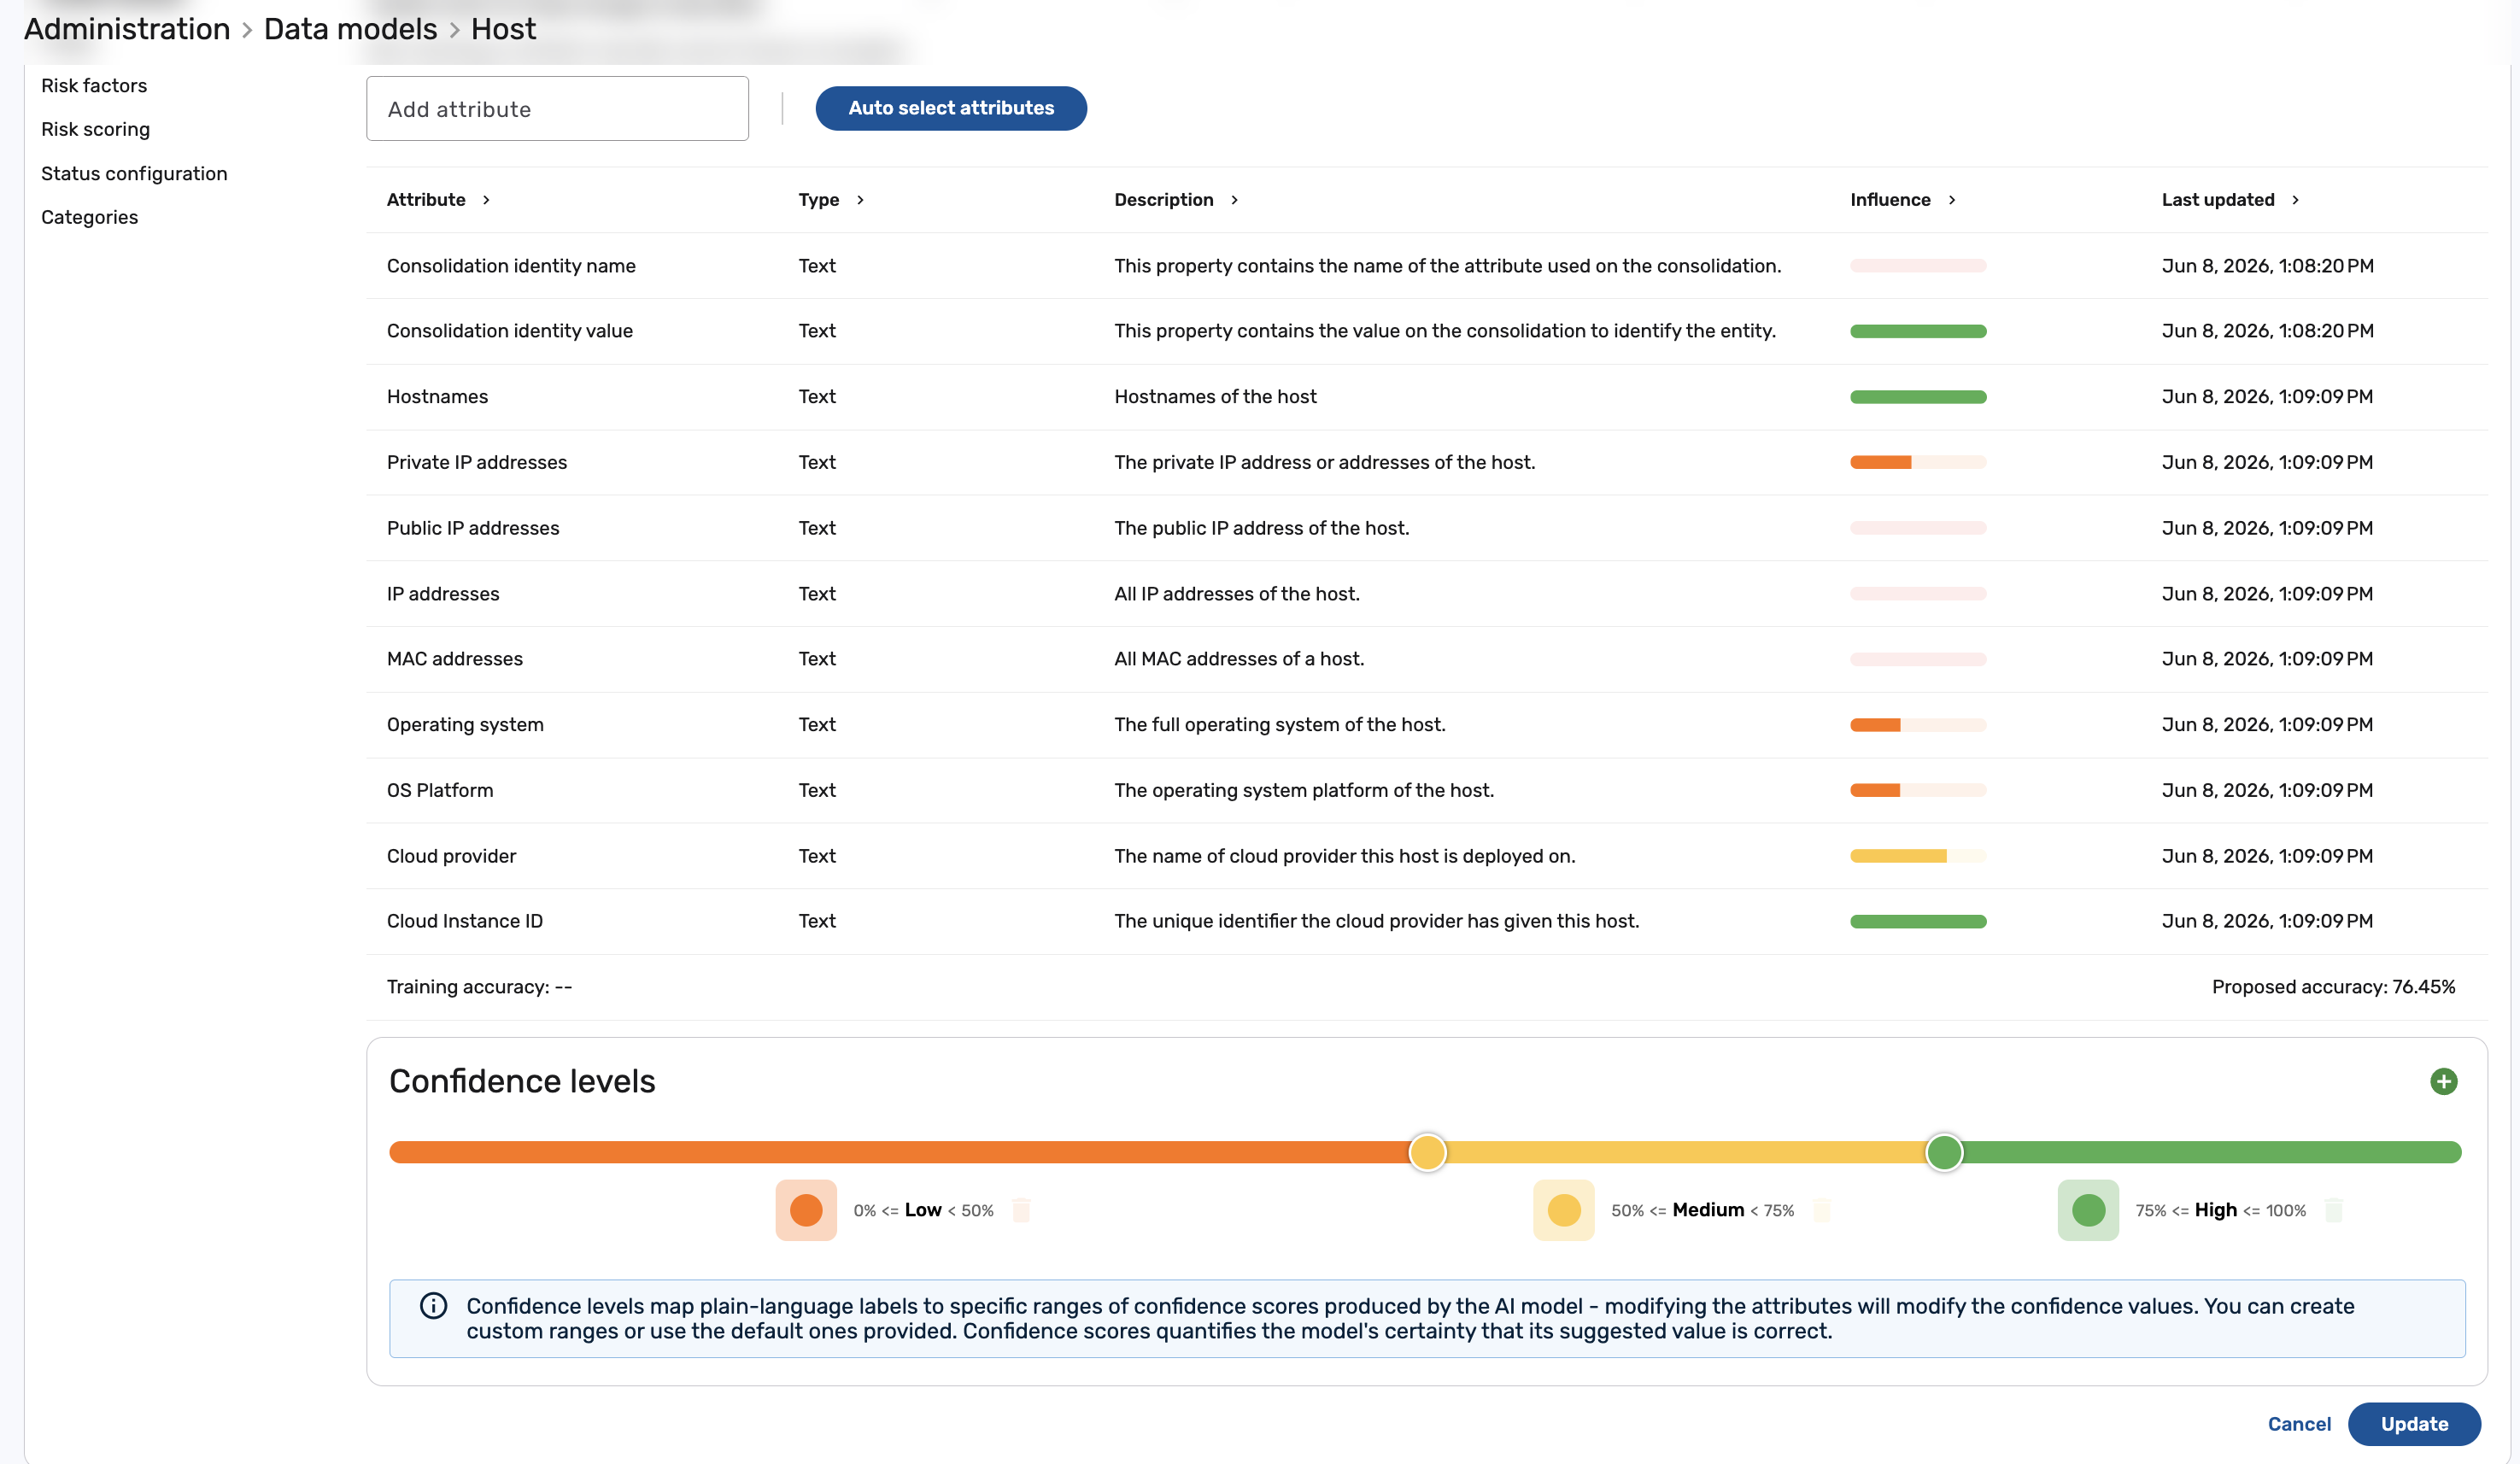Go to Data models breadcrumb
2520x1464 pixels.
click(350, 29)
